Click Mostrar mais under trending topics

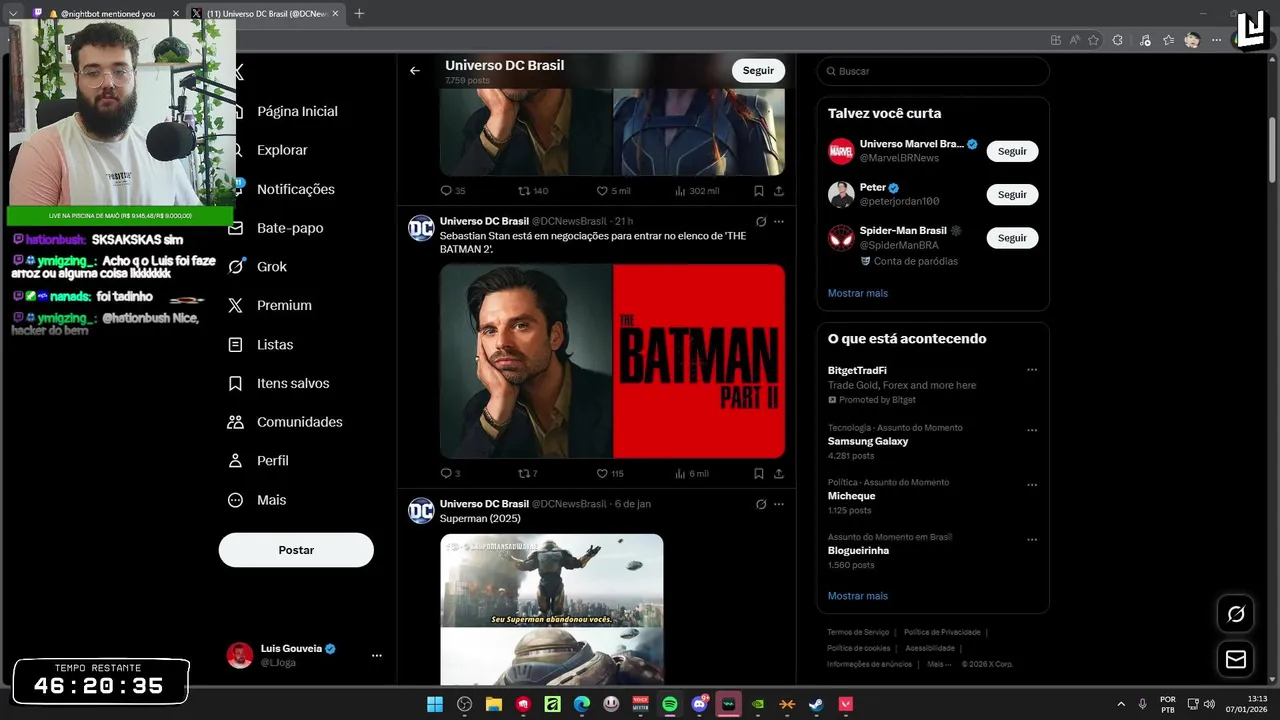click(x=858, y=596)
